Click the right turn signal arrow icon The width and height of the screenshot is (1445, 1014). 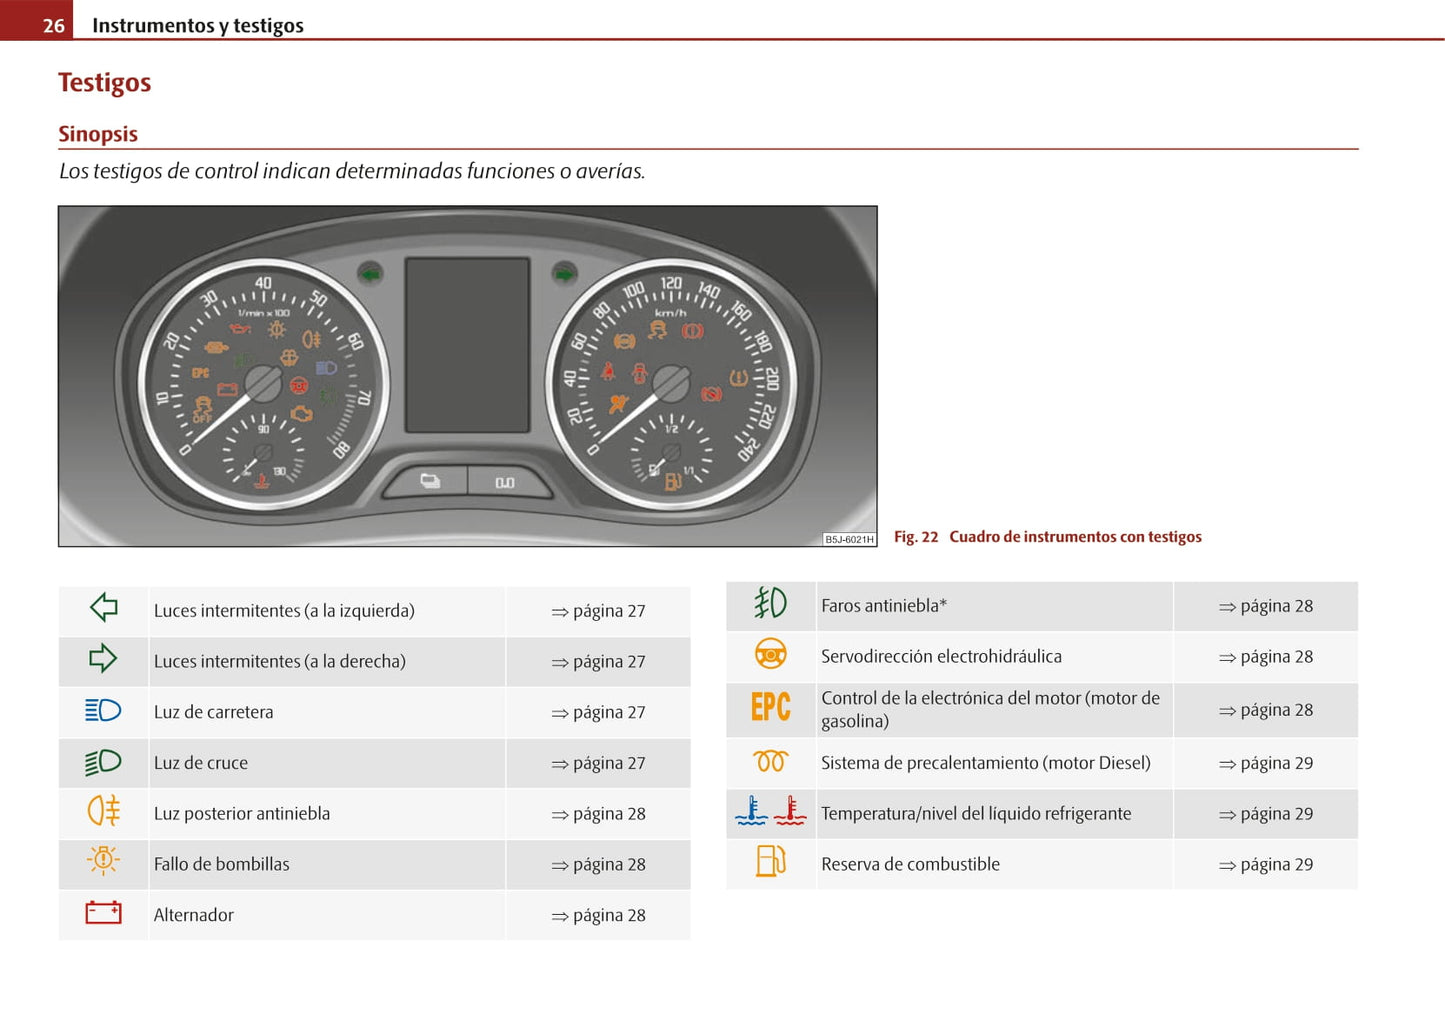pyautogui.click(x=103, y=659)
